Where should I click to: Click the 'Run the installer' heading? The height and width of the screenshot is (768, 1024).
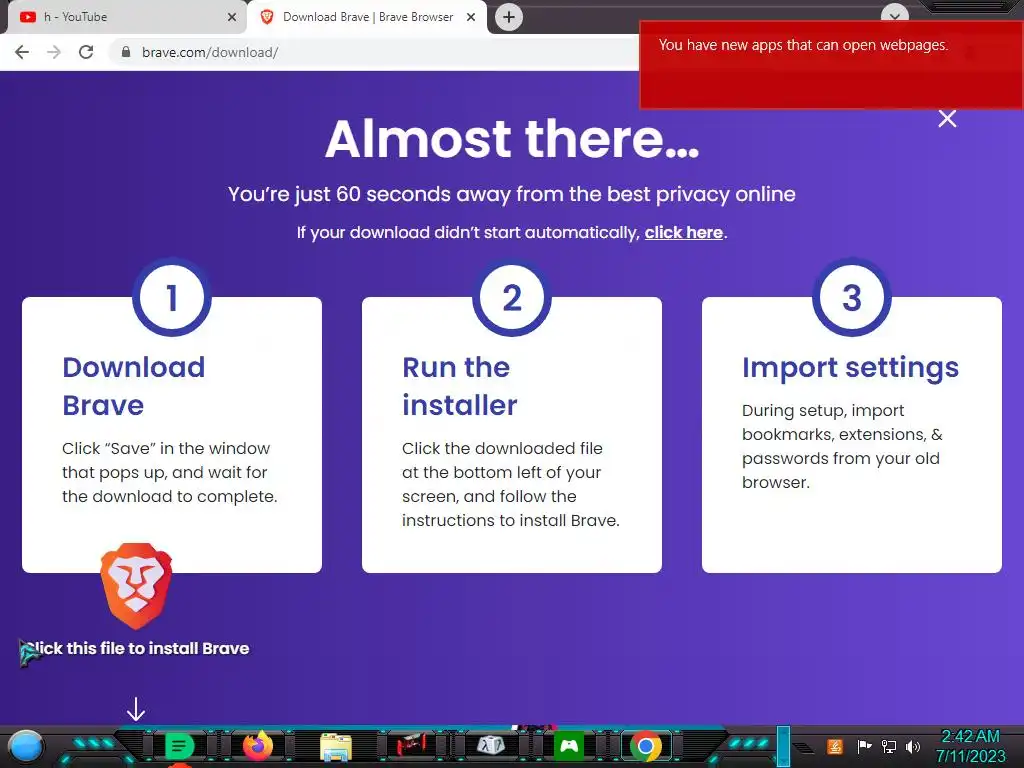(x=460, y=386)
